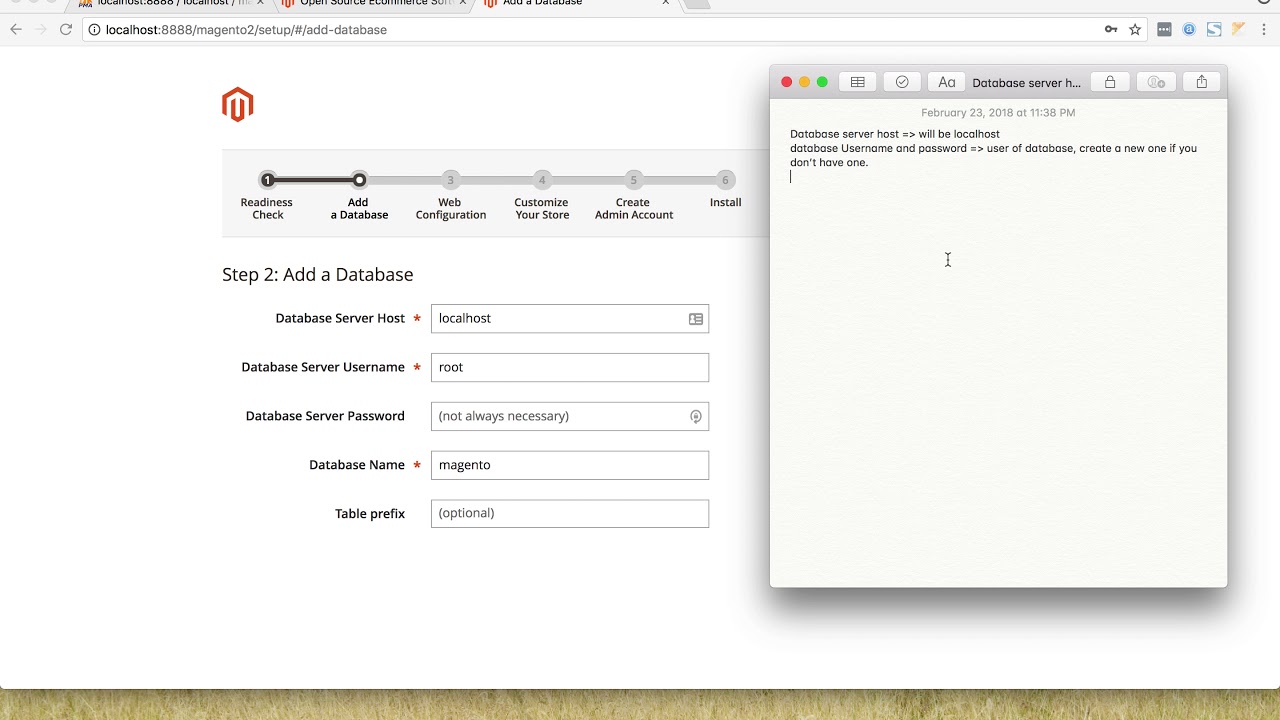Click the table icon in Notes toolbar
The height and width of the screenshot is (720, 1280).
(858, 82)
